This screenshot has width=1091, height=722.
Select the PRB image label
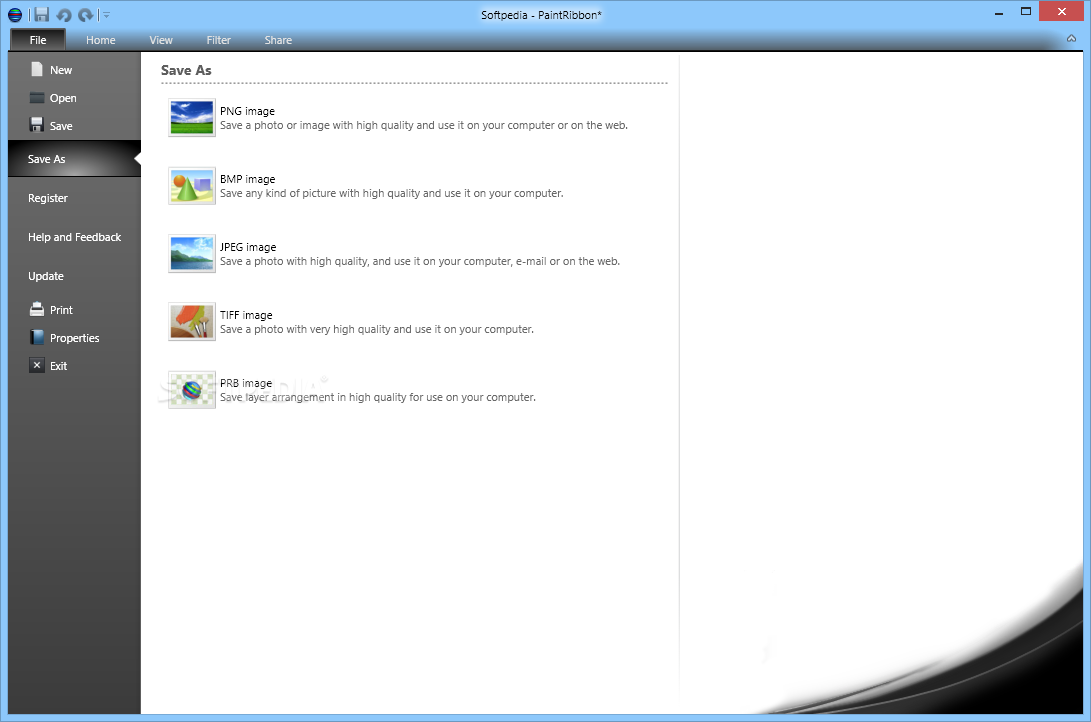click(x=246, y=383)
